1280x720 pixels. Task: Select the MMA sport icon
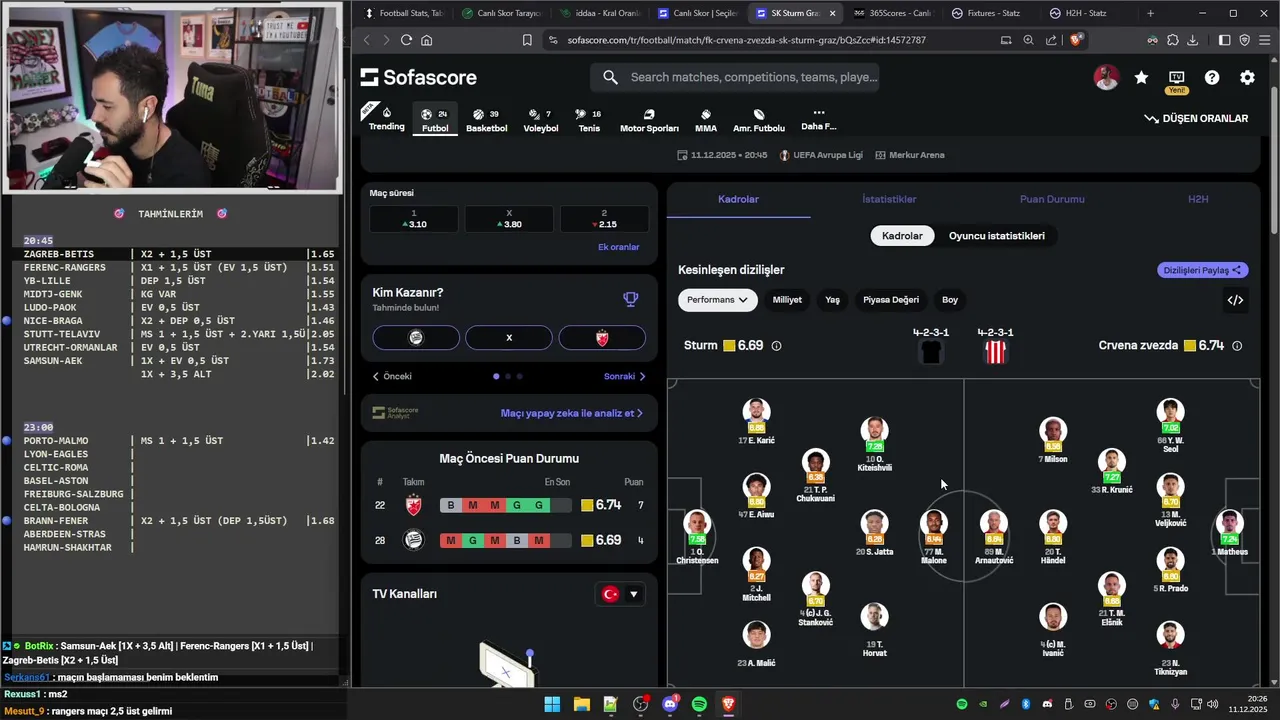pyautogui.click(x=706, y=120)
